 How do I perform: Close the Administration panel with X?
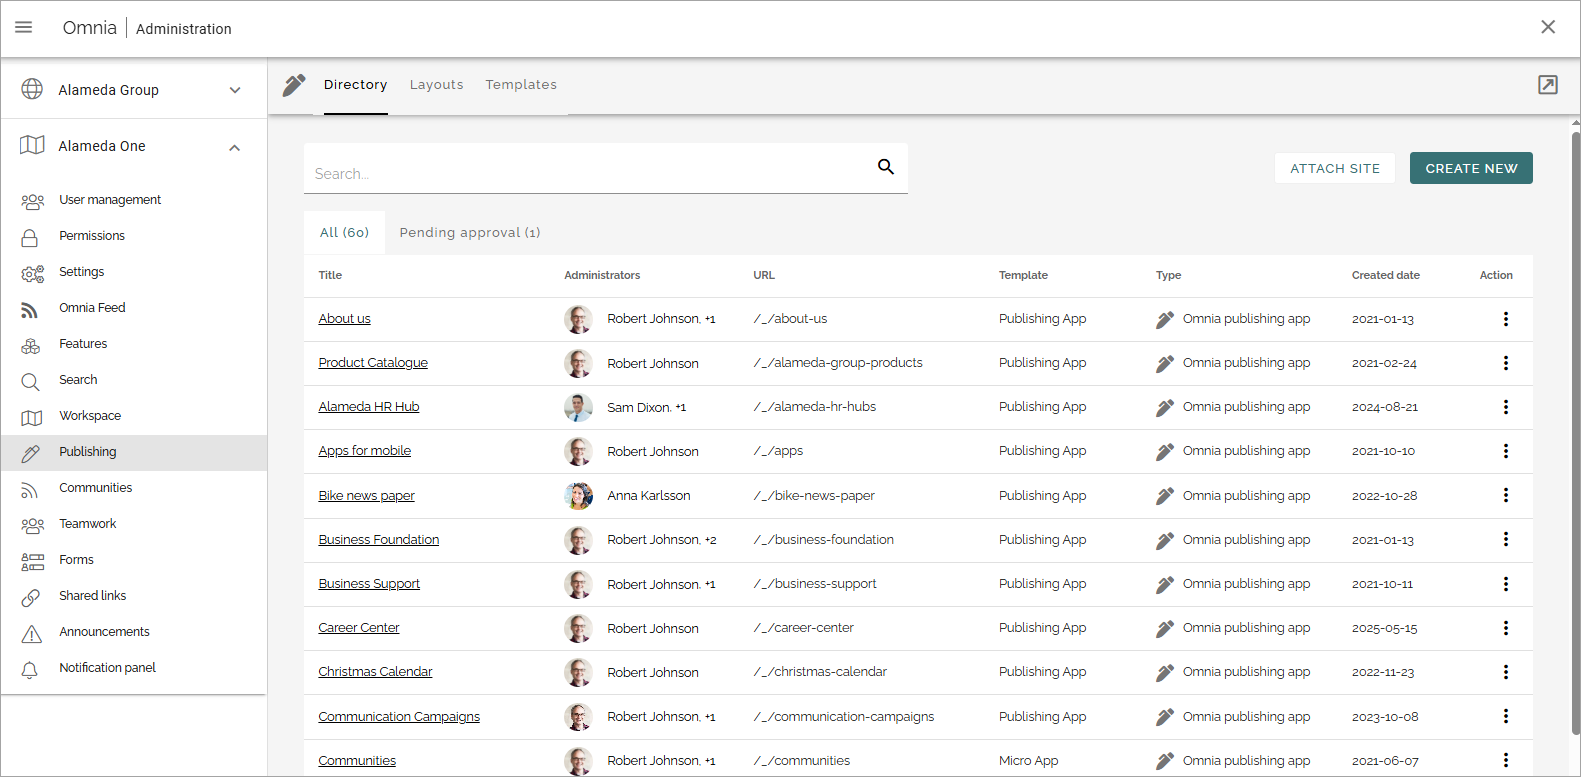[x=1547, y=27]
